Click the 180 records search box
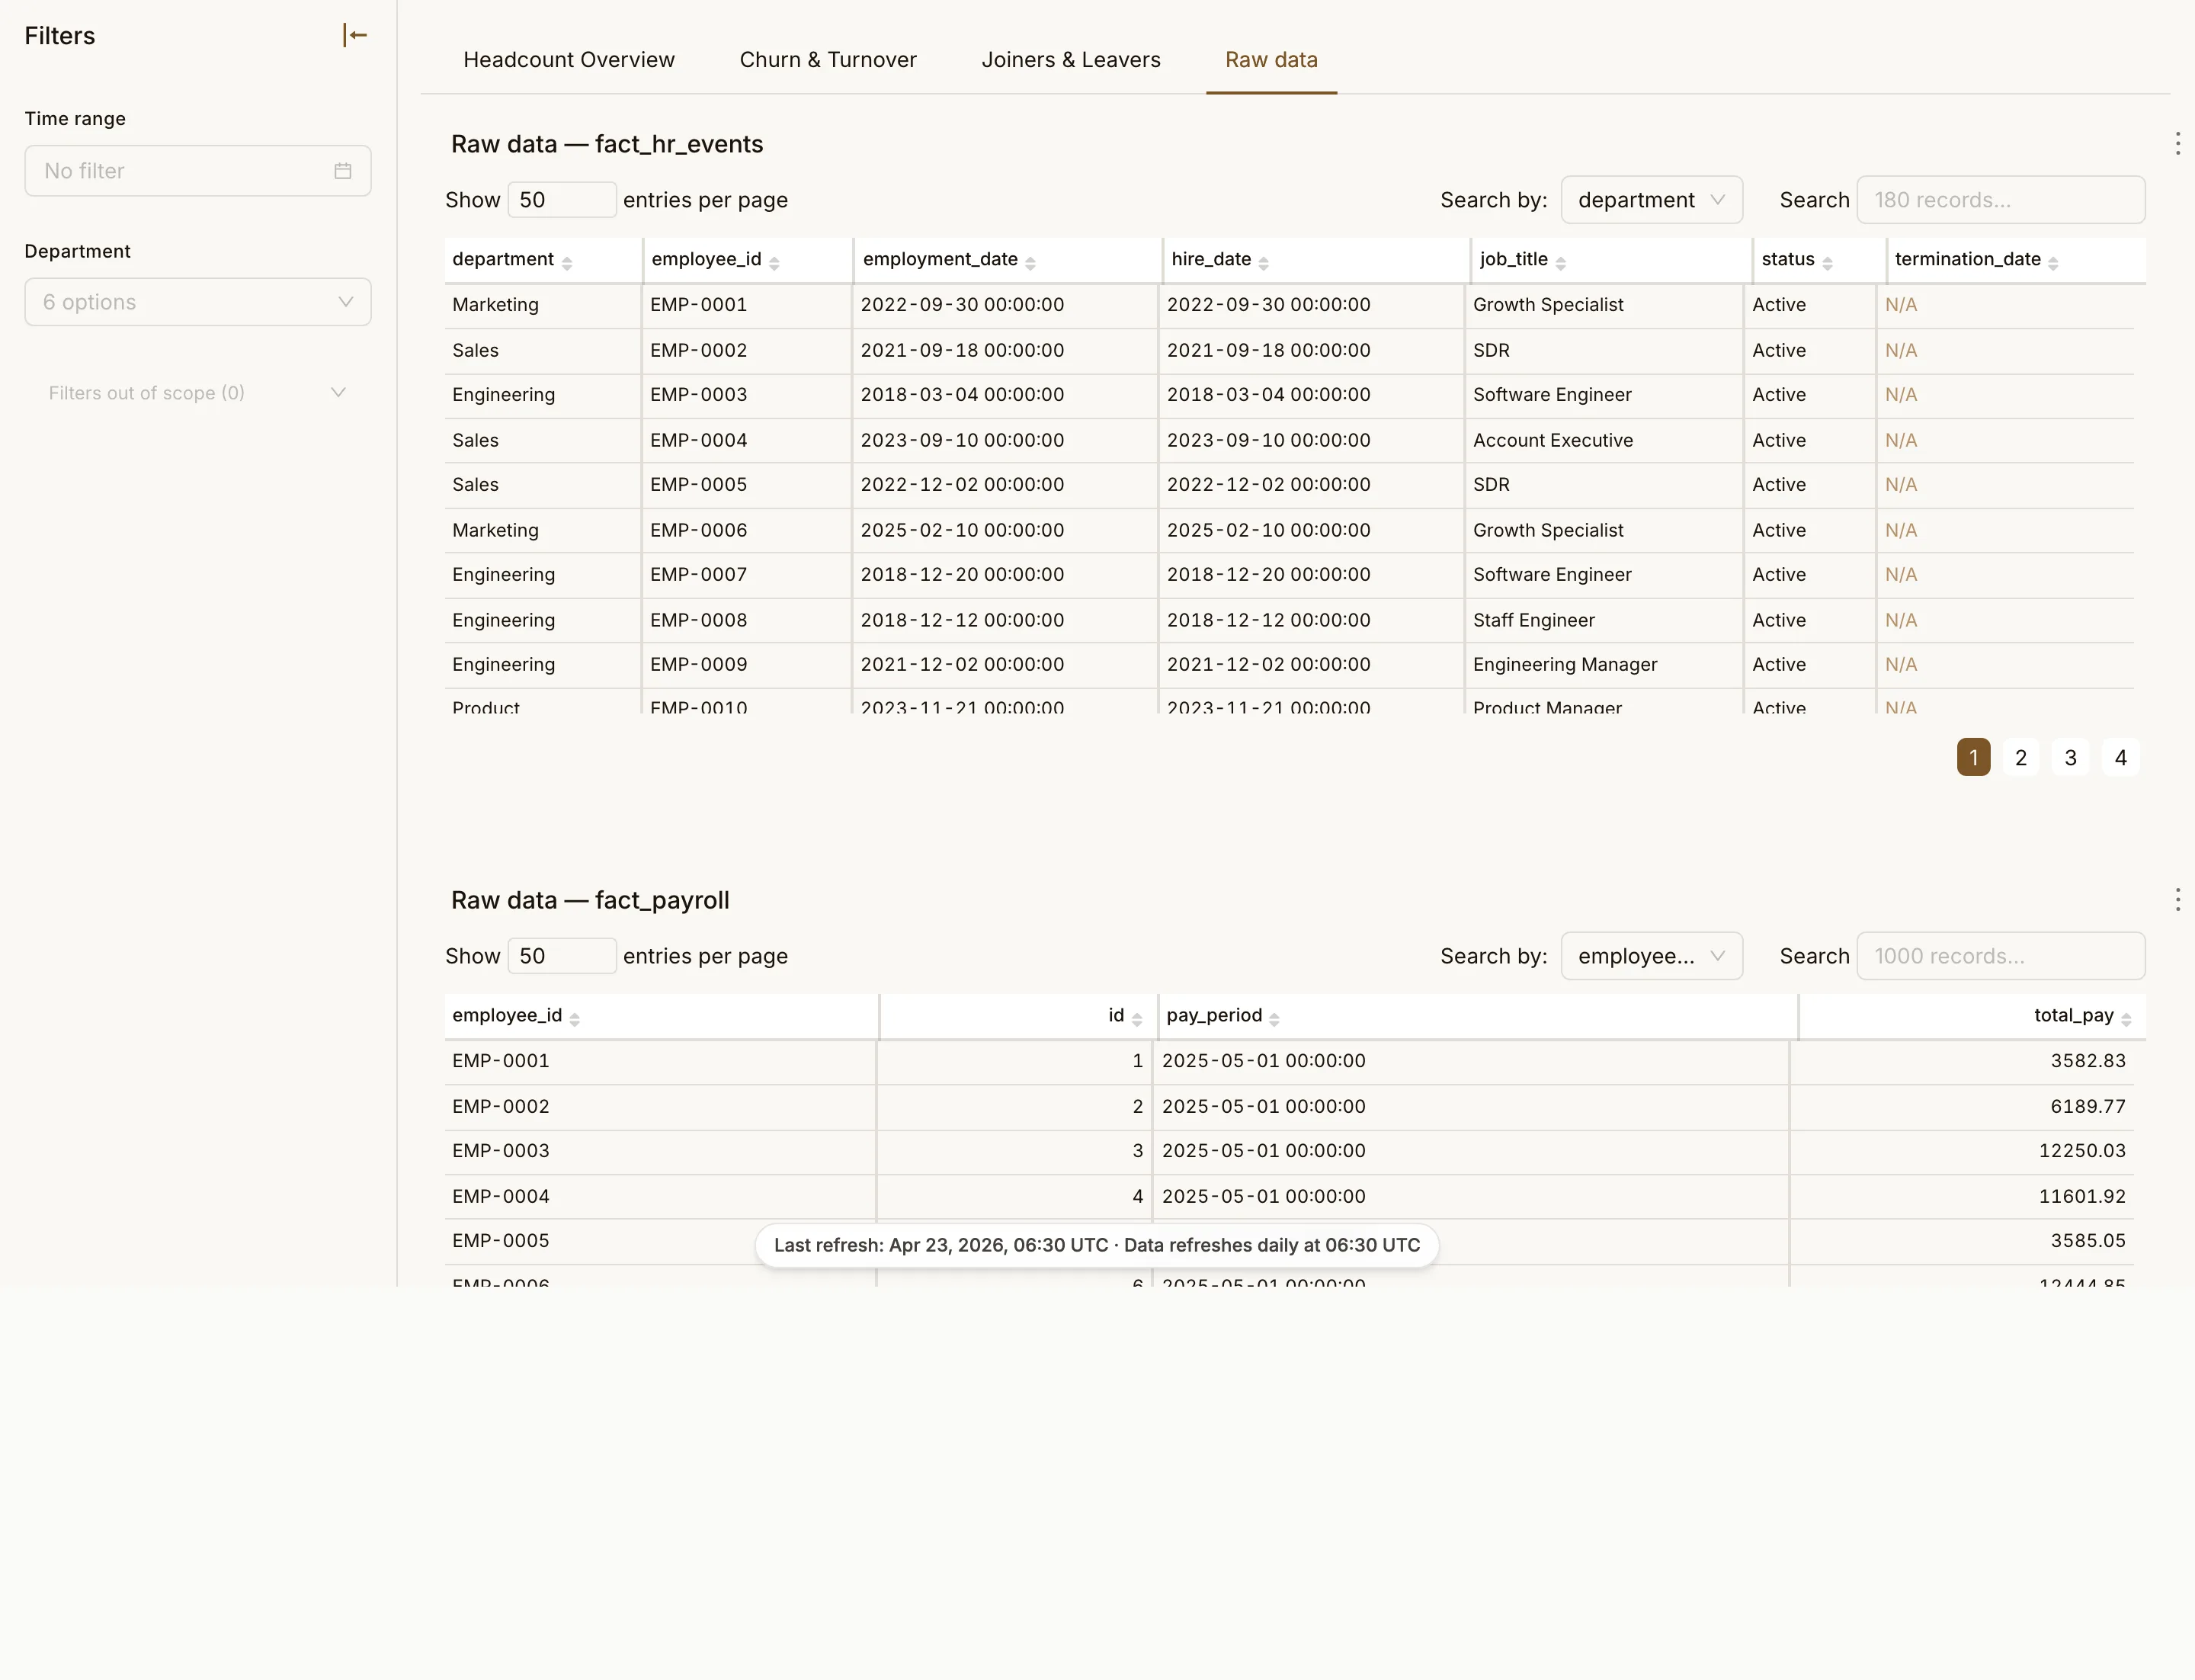The width and height of the screenshot is (2195, 1680). [2000, 200]
